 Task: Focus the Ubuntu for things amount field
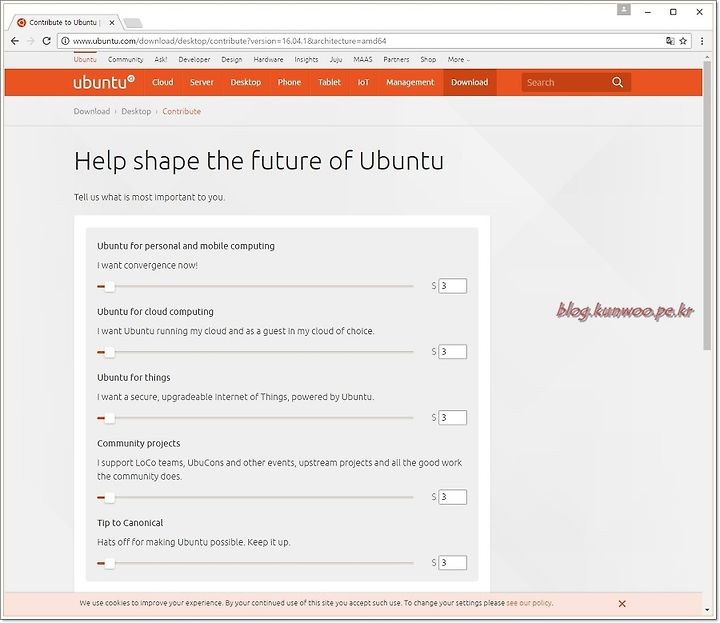[452, 417]
